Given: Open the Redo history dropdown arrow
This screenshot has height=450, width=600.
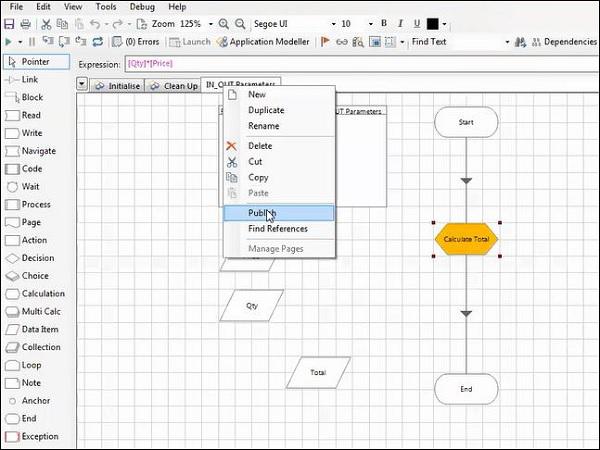Looking at the screenshot, I should tap(129, 24).
